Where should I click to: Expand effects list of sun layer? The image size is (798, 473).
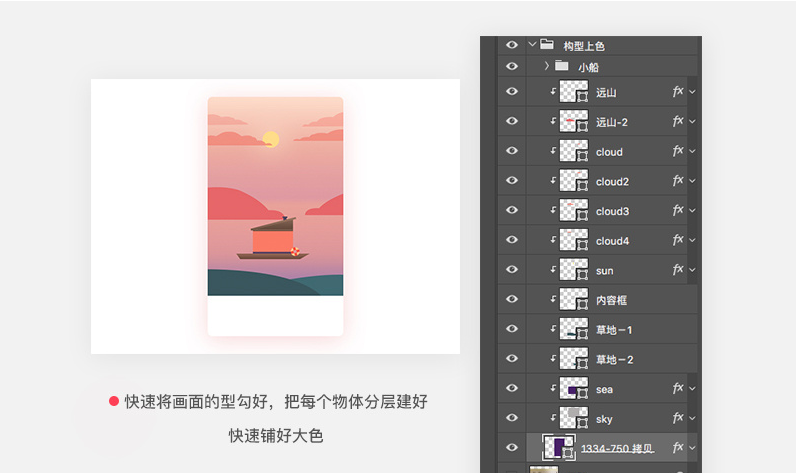[692, 270]
